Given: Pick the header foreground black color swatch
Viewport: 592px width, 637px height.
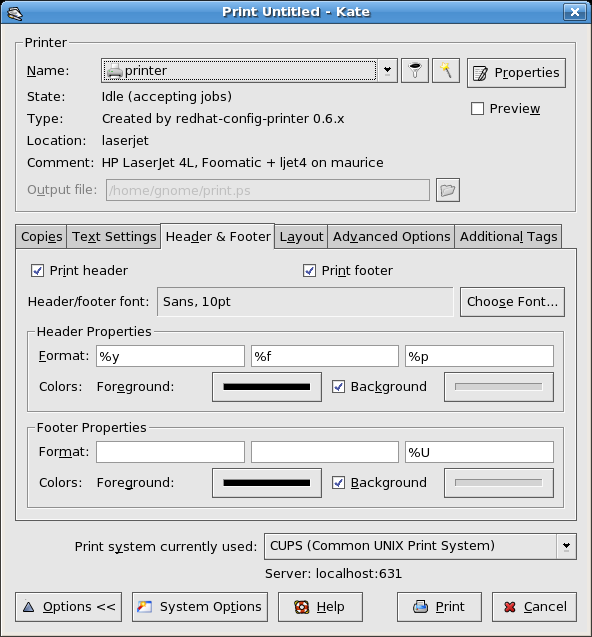Looking at the screenshot, I should (267, 387).
